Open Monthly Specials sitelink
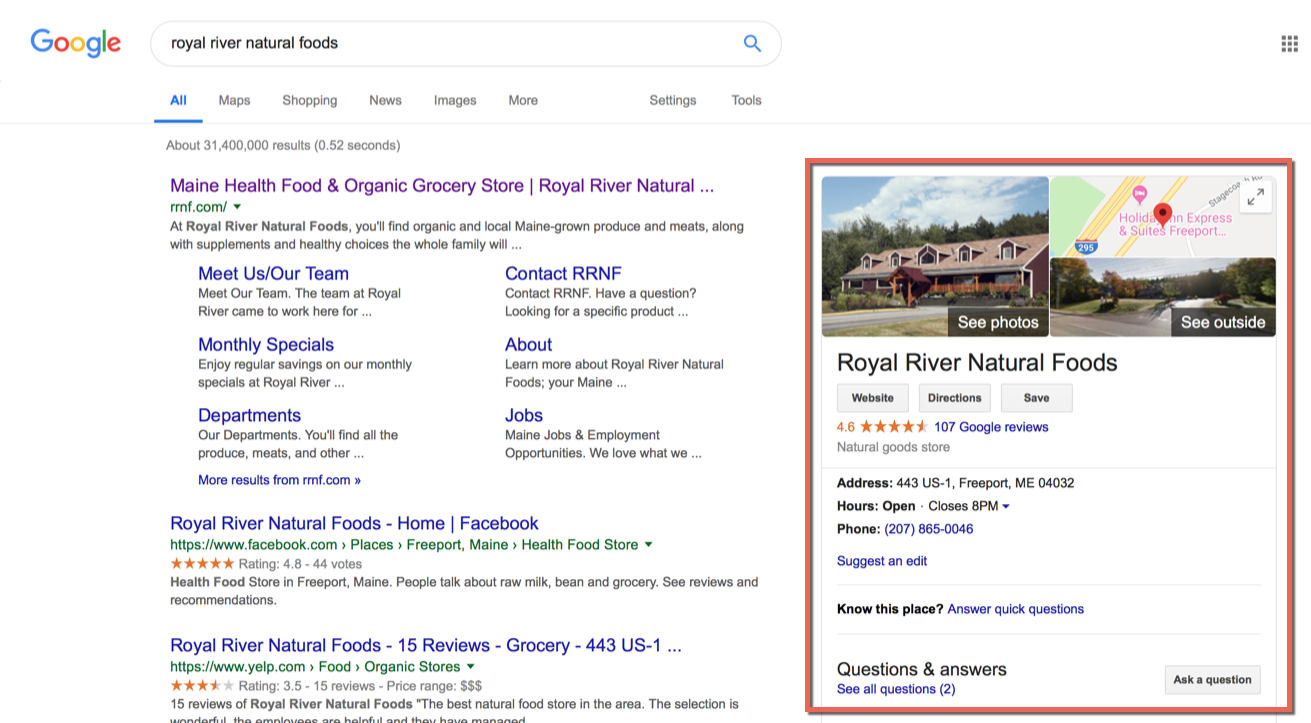This screenshot has width=1311, height=723. (266, 345)
